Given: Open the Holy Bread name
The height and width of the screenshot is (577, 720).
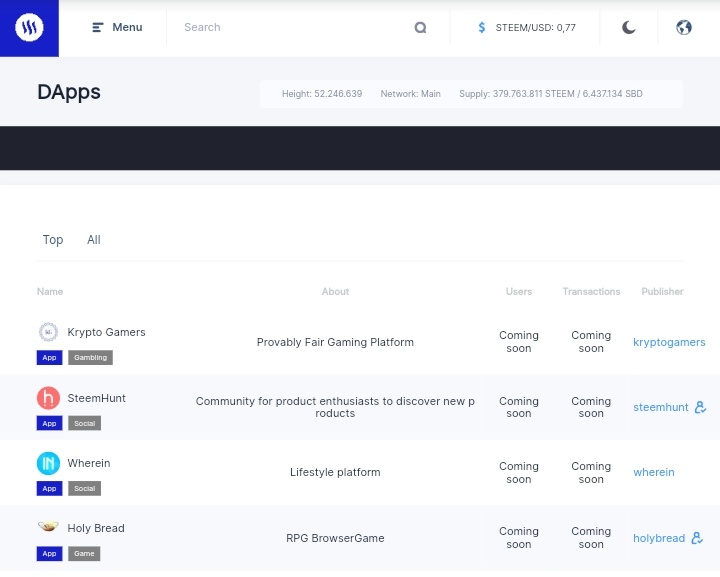Looking at the screenshot, I should click(x=96, y=528).
